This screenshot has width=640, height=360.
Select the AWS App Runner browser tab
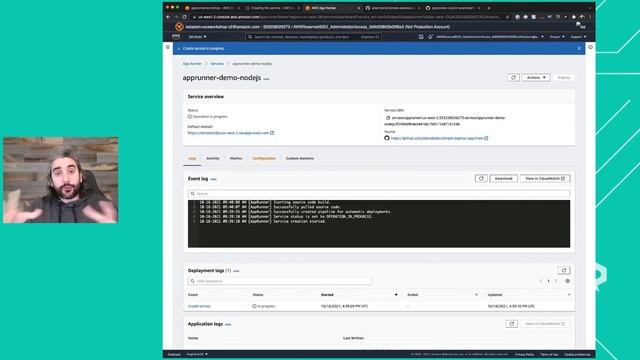331,8
